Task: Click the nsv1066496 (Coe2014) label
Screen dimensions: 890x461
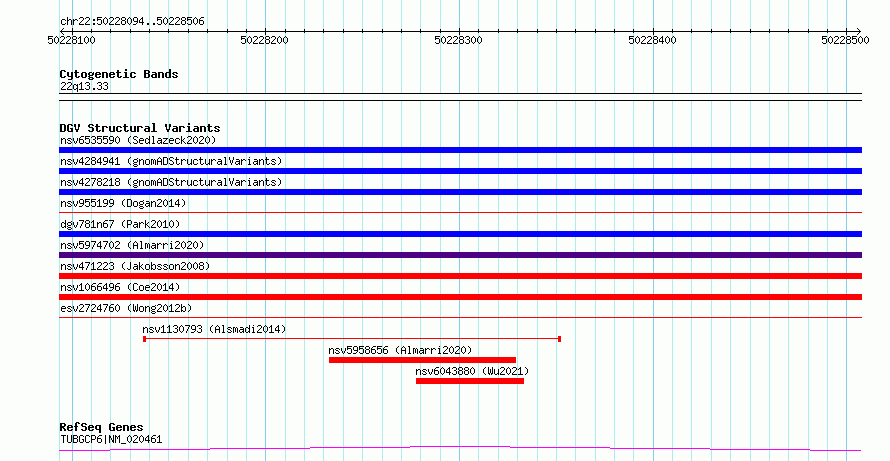Action: [120, 287]
